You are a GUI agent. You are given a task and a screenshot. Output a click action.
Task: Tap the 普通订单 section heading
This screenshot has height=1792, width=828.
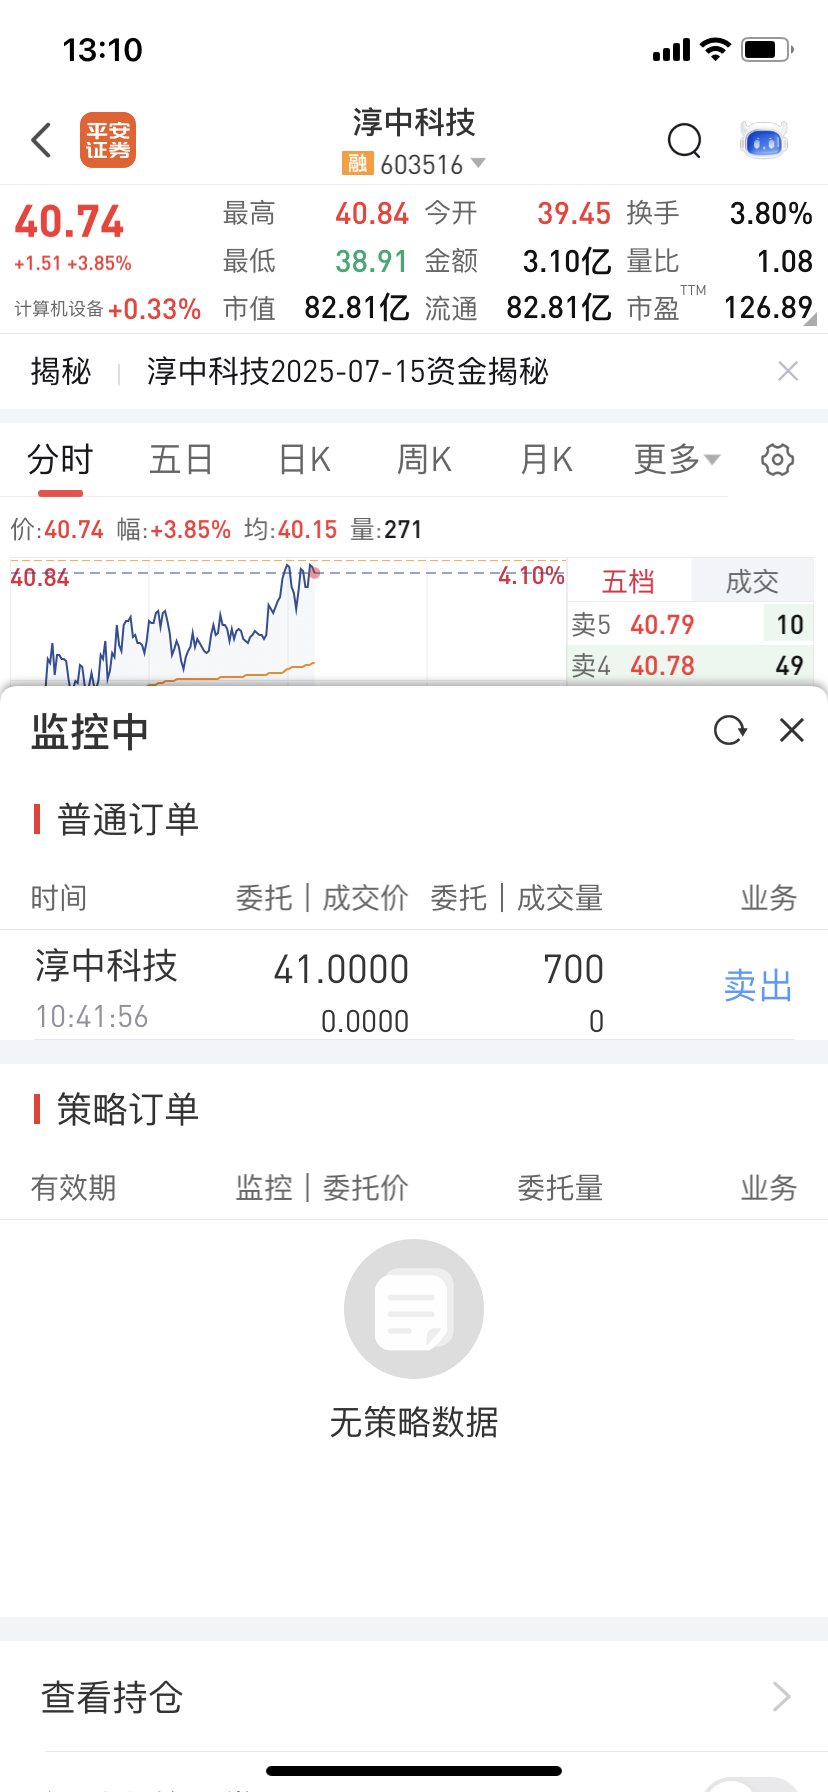click(x=128, y=819)
